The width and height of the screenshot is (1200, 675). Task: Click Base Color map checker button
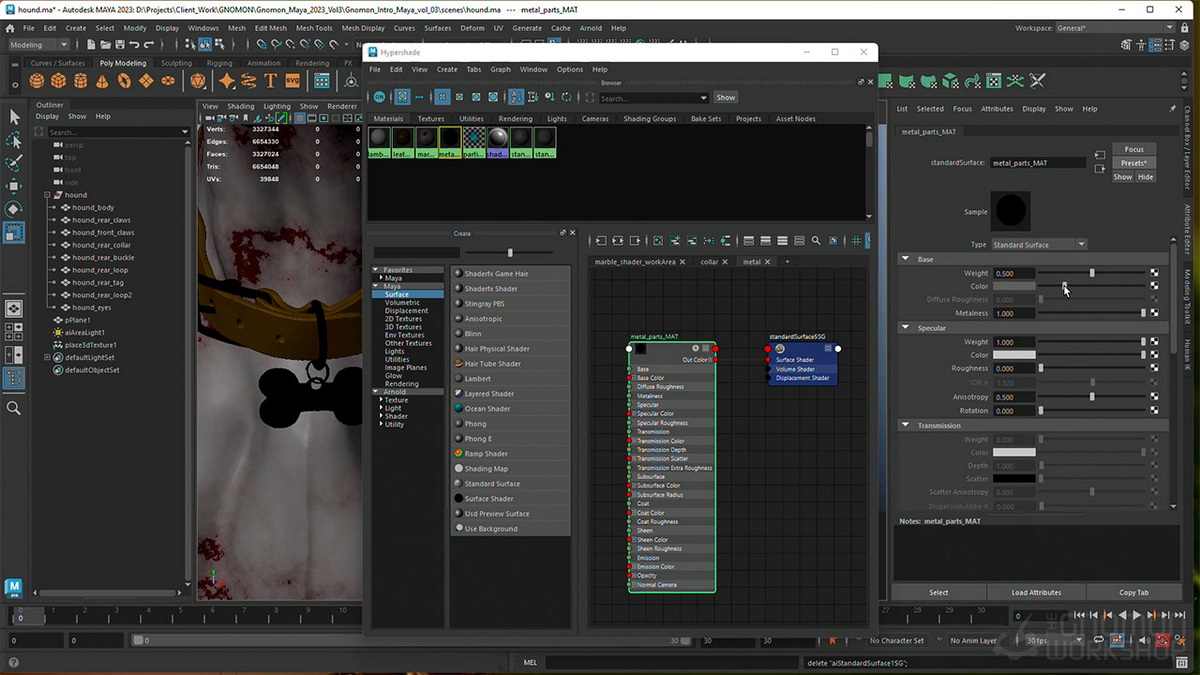pos(1154,286)
